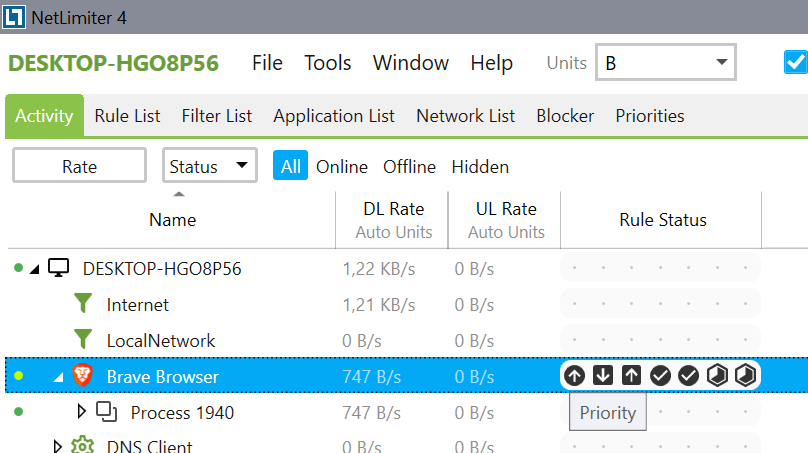
Task: Select the Hidden filter
Action: [x=480, y=166]
